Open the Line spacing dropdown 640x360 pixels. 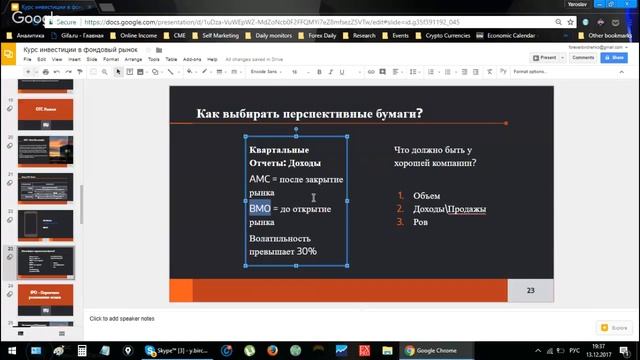click(x=414, y=72)
